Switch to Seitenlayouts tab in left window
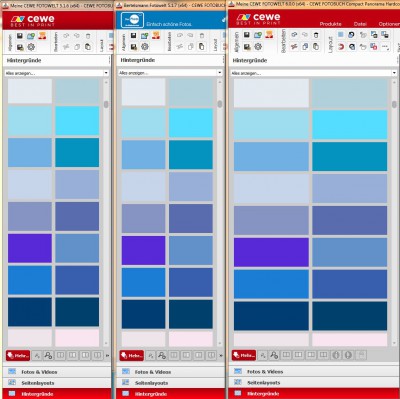The height and width of the screenshot is (399, 400). [56, 383]
